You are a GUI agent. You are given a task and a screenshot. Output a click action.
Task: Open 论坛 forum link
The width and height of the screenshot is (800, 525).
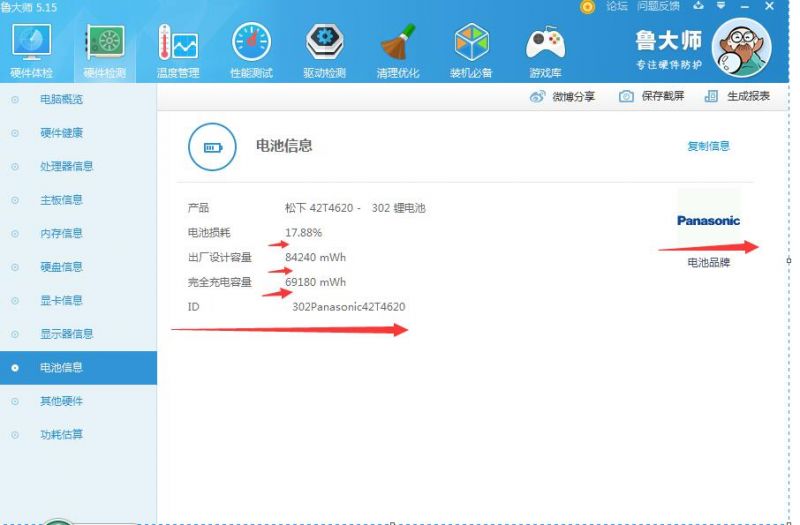coord(616,6)
